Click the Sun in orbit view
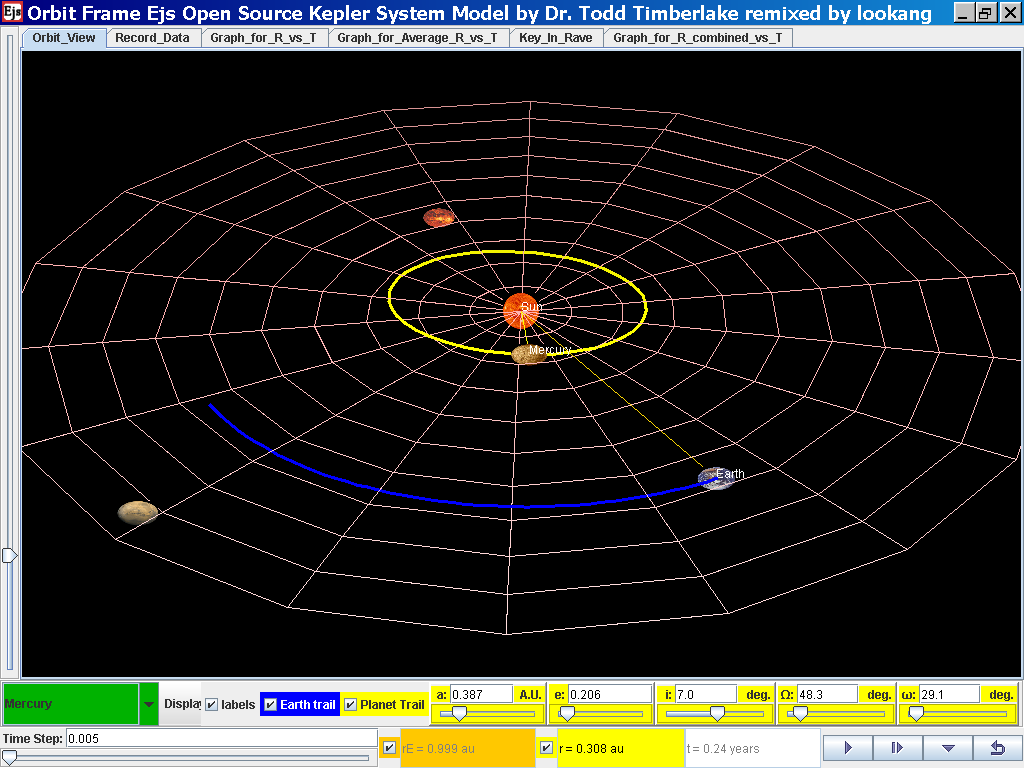 (522, 310)
